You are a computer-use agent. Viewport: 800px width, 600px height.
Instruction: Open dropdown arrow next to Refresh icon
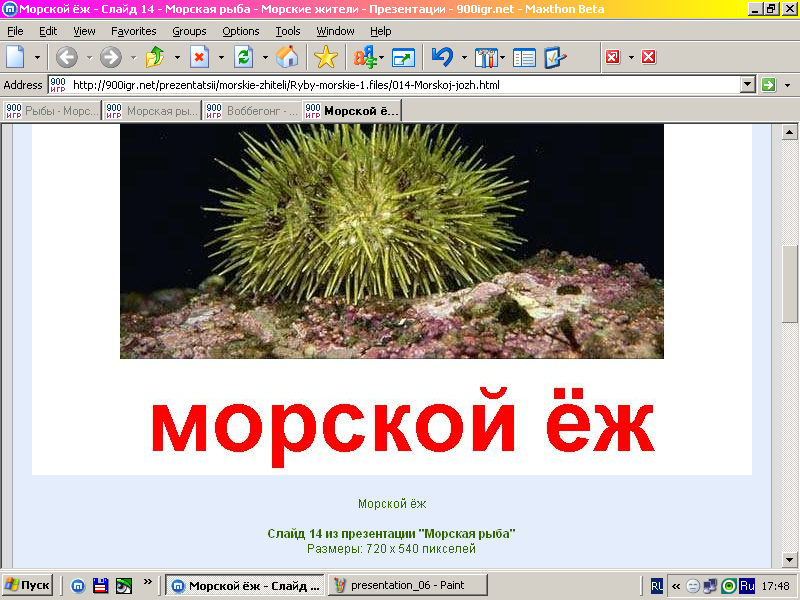pyautogui.click(x=265, y=57)
